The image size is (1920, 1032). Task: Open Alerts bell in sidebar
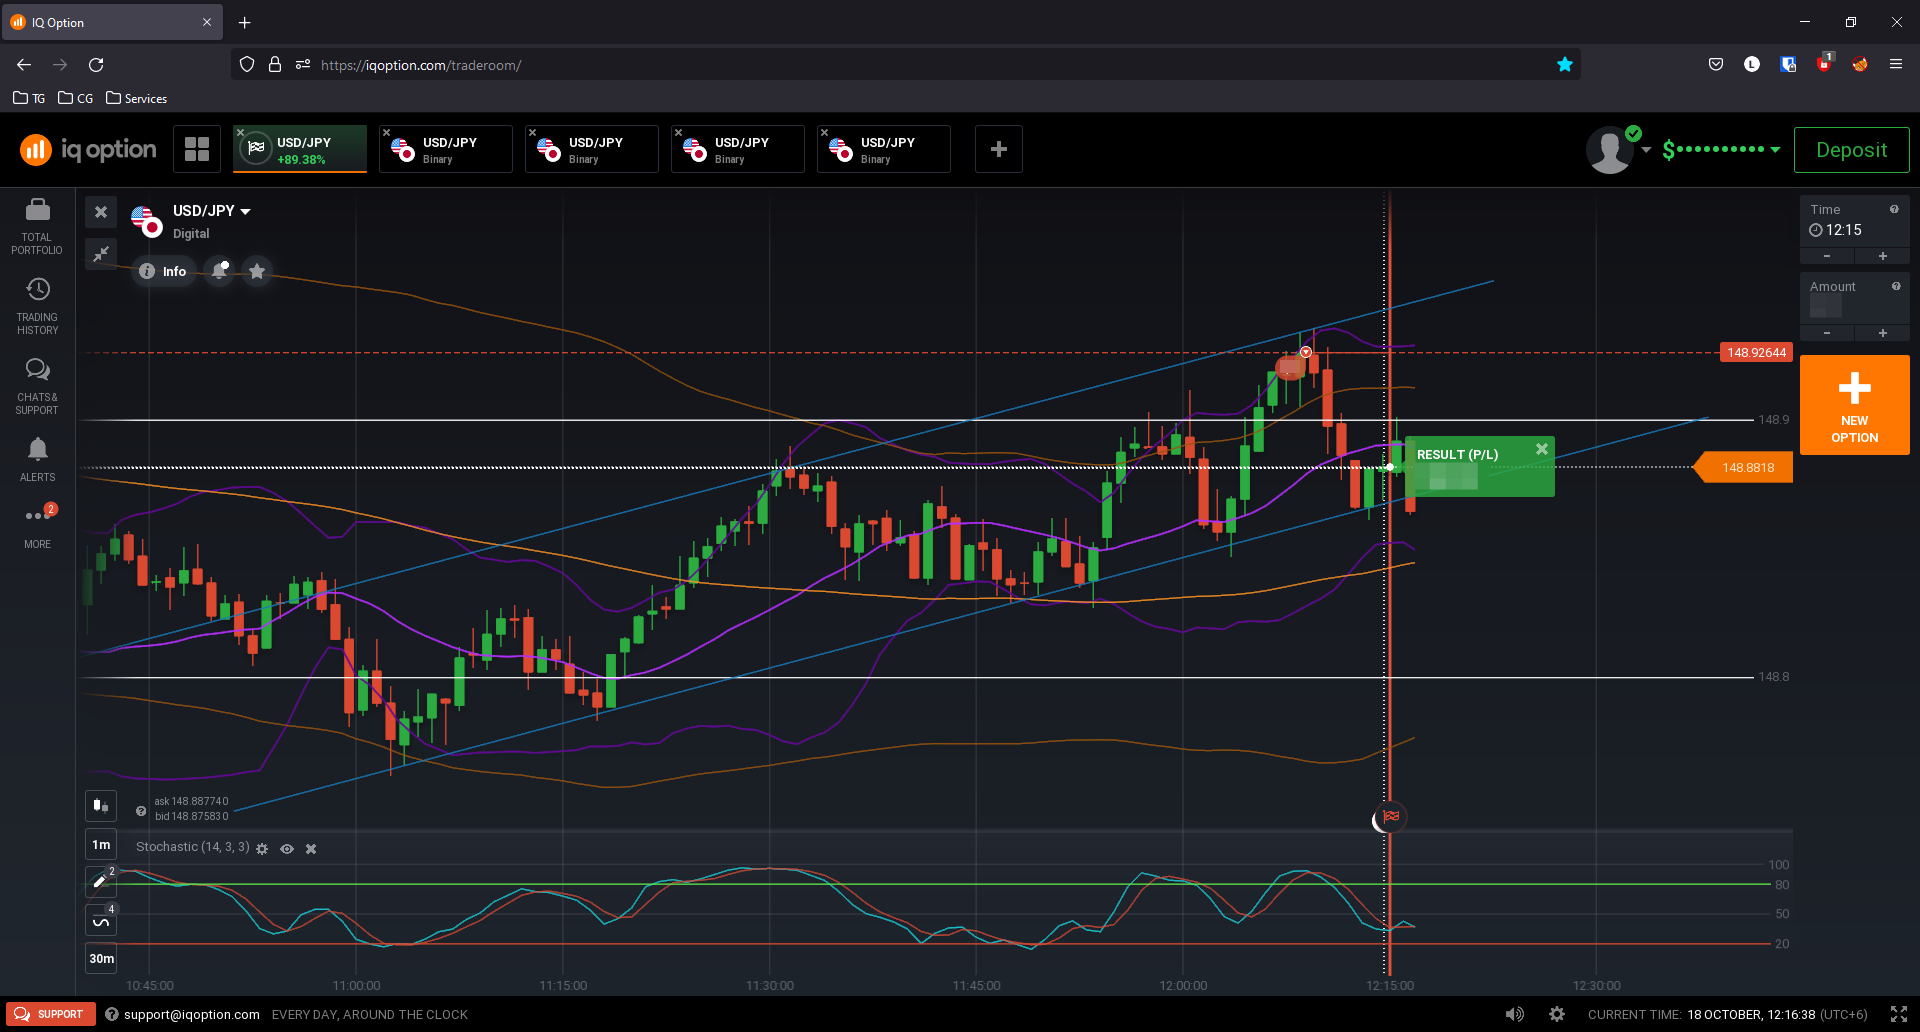pyautogui.click(x=37, y=460)
